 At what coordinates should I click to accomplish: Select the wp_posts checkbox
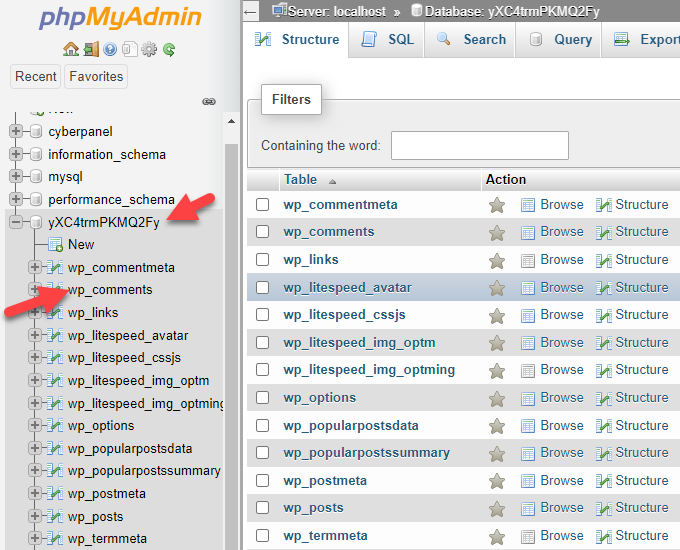262,507
